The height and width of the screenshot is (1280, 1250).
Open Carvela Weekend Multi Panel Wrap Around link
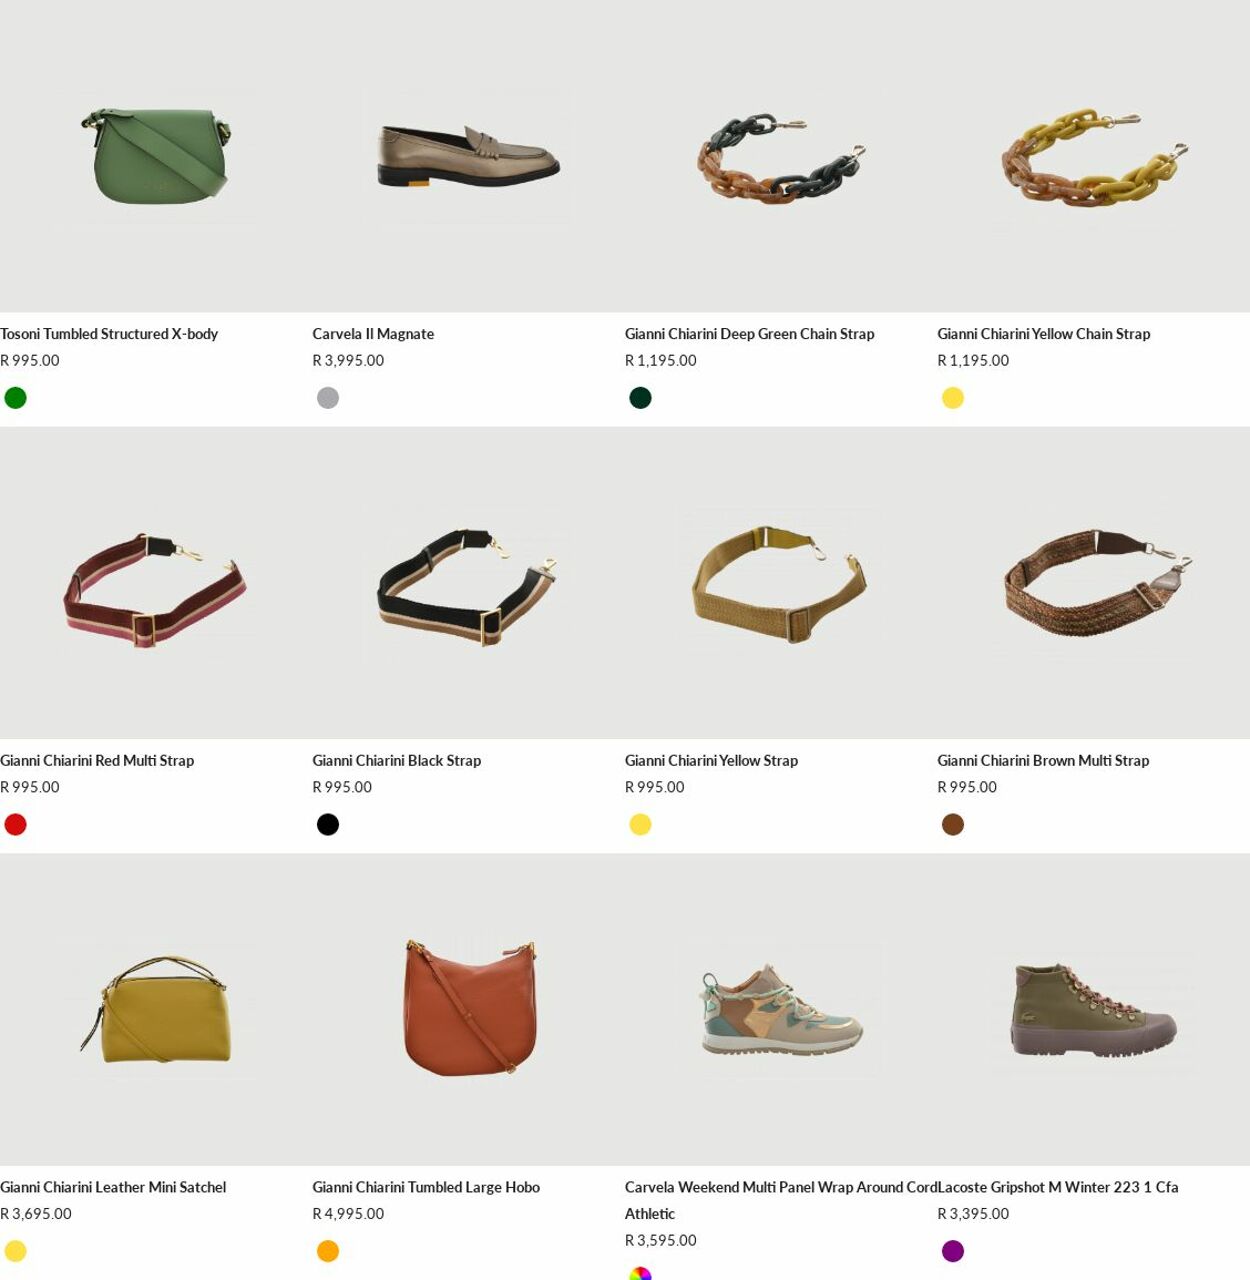point(781,1200)
